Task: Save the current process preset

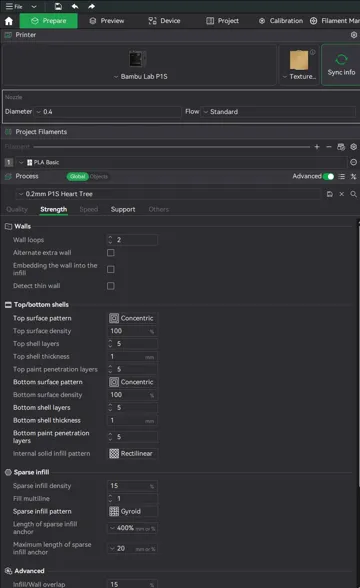Action: point(330,194)
